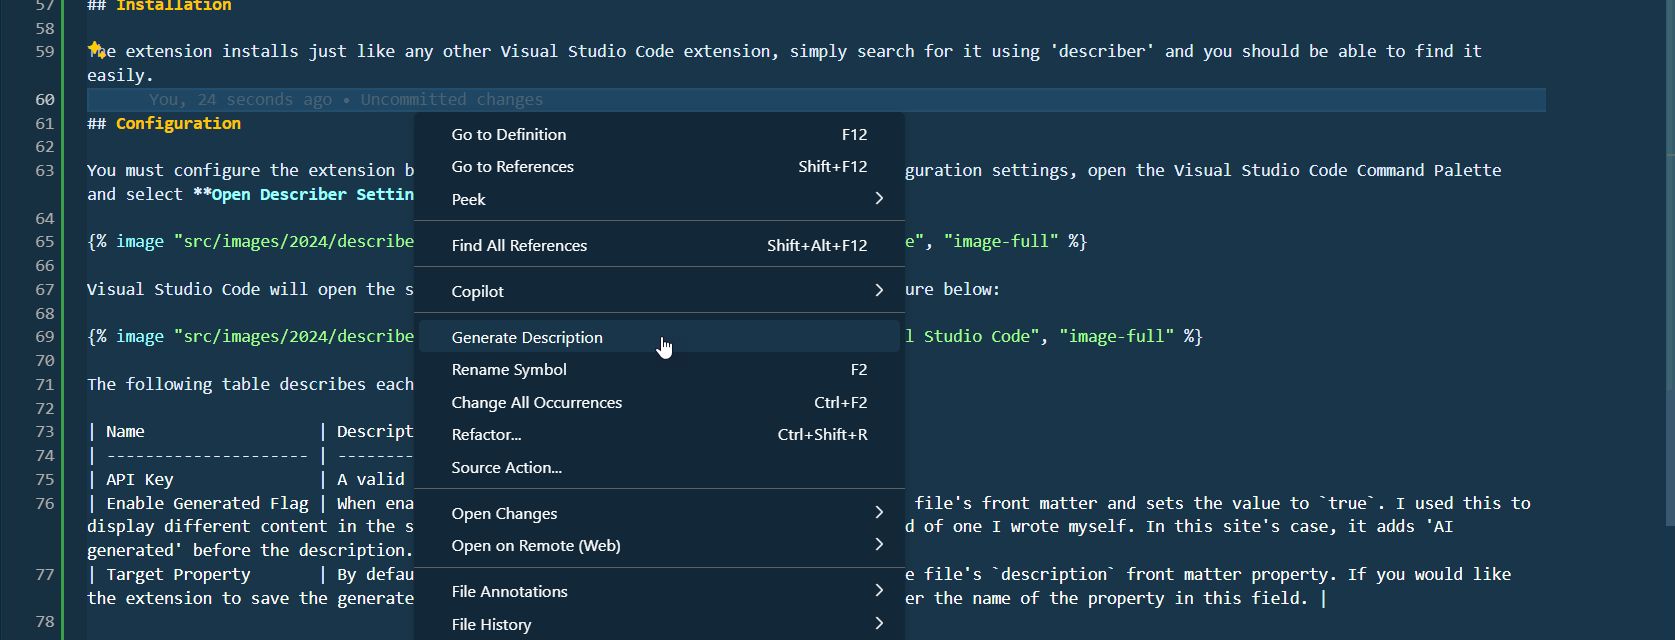Image resolution: width=1675 pixels, height=640 pixels.
Task: Click 'The following table describes each' text
Action: click(x=250, y=384)
